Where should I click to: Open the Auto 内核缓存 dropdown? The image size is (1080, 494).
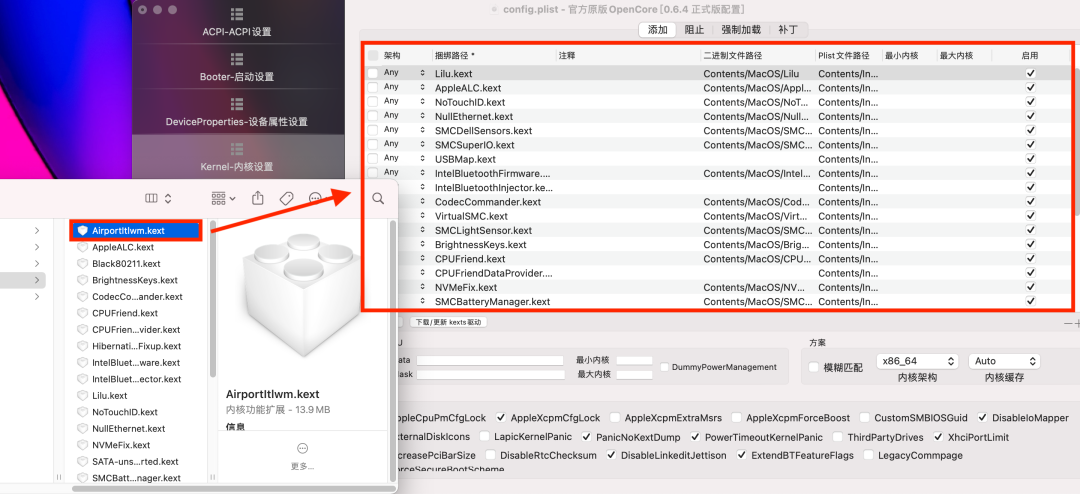[1004, 361]
